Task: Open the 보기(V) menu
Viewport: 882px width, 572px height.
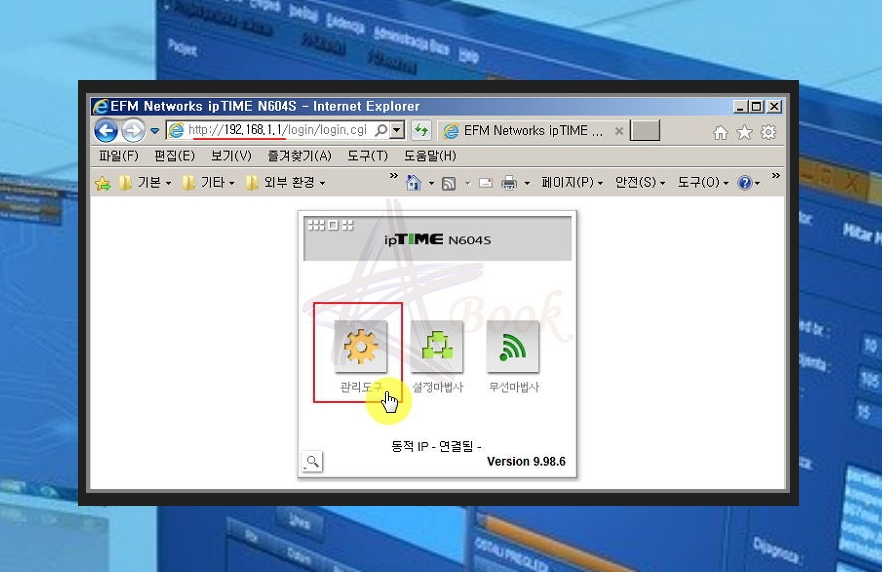Action: [x=231, y=156]
